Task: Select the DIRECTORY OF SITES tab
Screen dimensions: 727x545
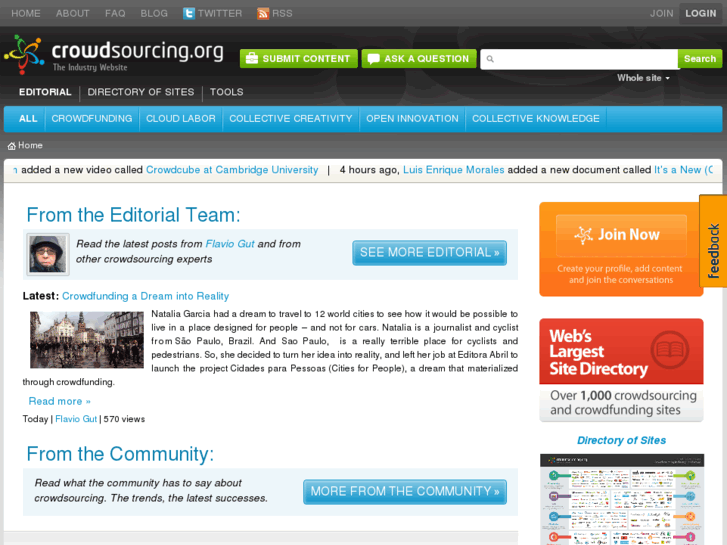Action: [141, 92]
